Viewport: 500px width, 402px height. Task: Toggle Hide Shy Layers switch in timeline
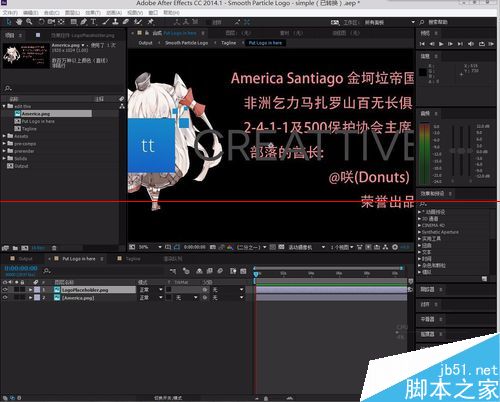199,271
